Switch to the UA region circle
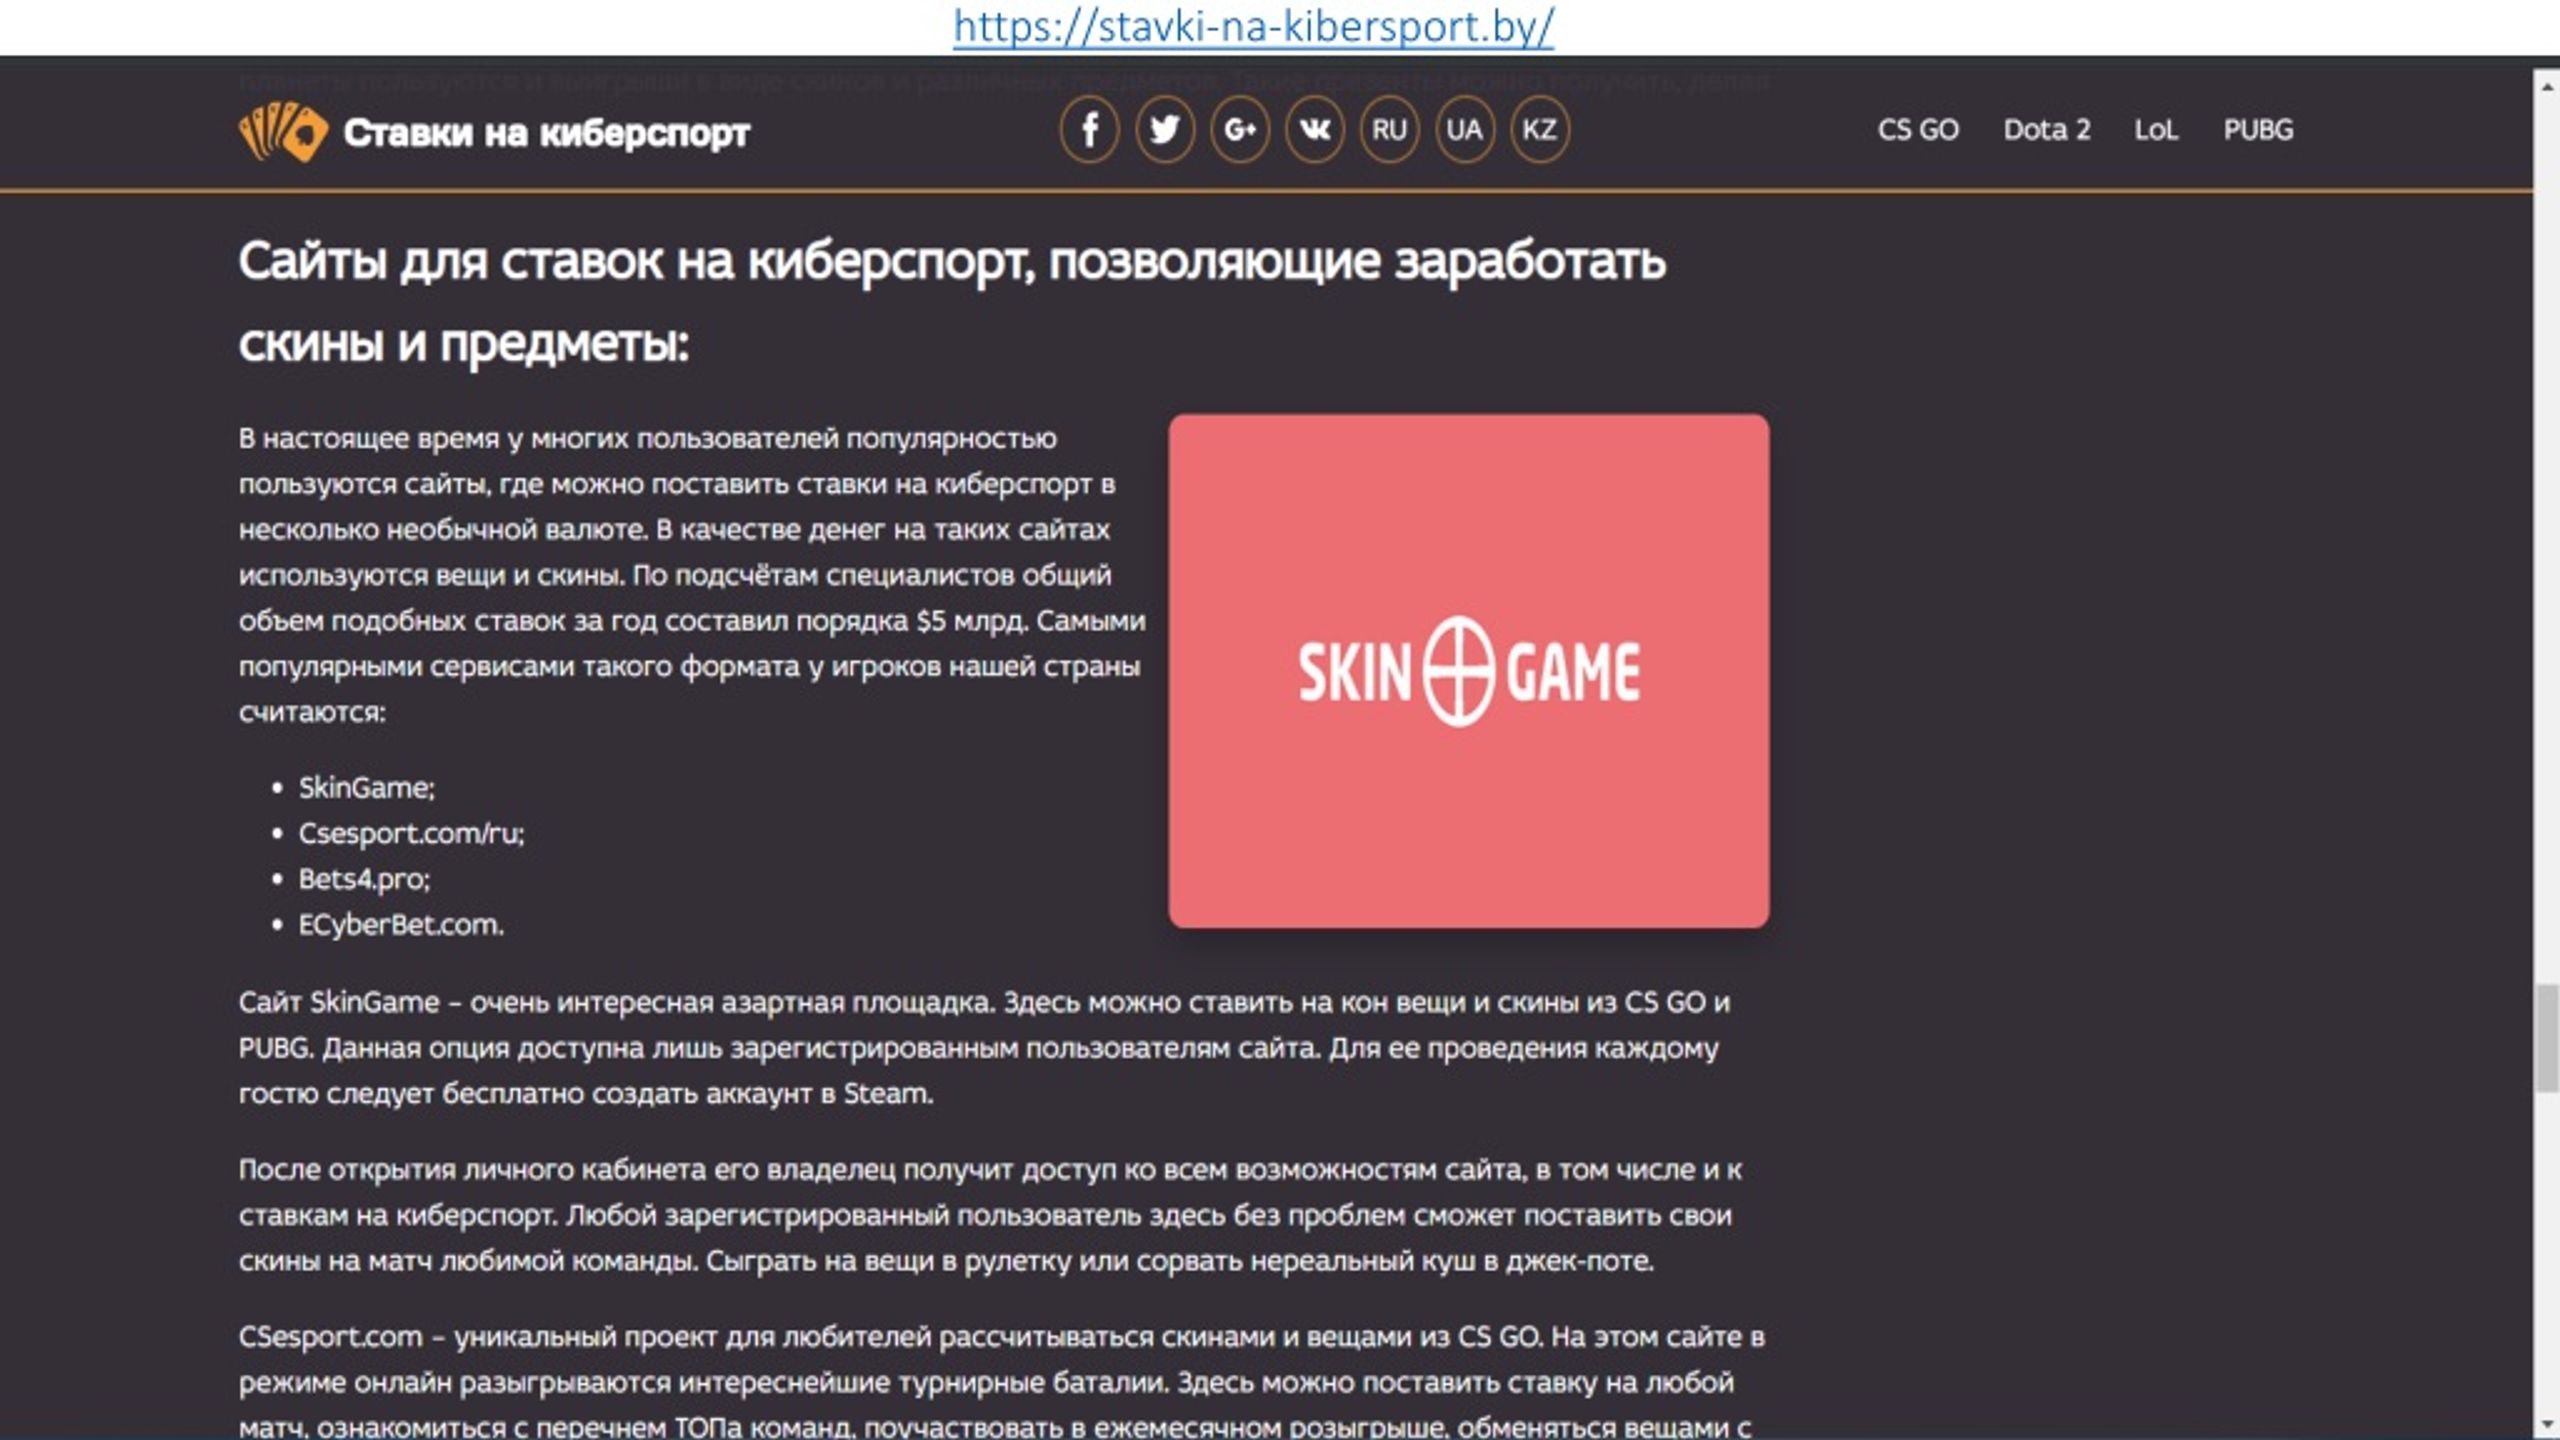The width and height of the screenshot is (2560, 1440). click(1464, 130)
